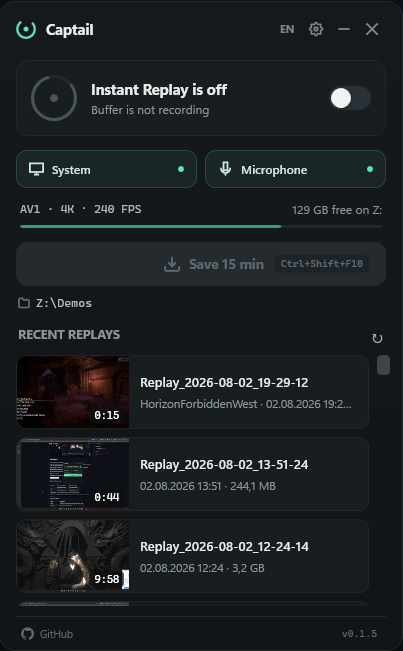403x651 pixels.
Task: Click the microphone icon
Action: (225, 169)
